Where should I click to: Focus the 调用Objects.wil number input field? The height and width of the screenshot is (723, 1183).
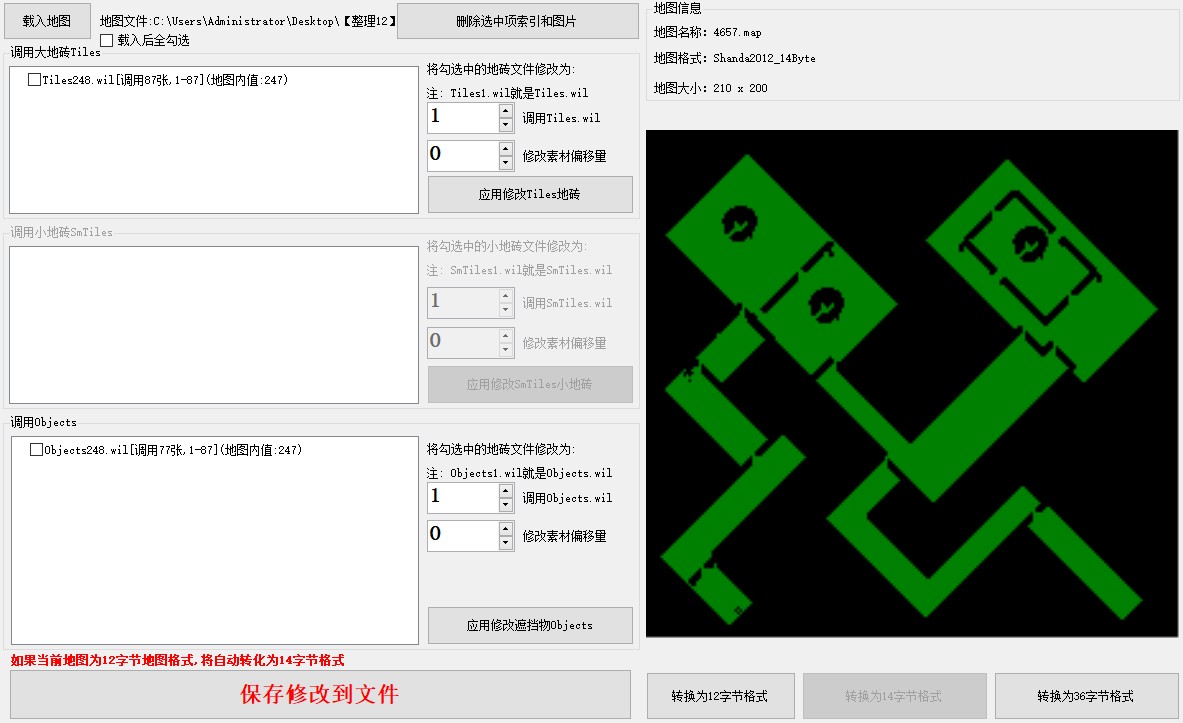click(x=462, y=498)
